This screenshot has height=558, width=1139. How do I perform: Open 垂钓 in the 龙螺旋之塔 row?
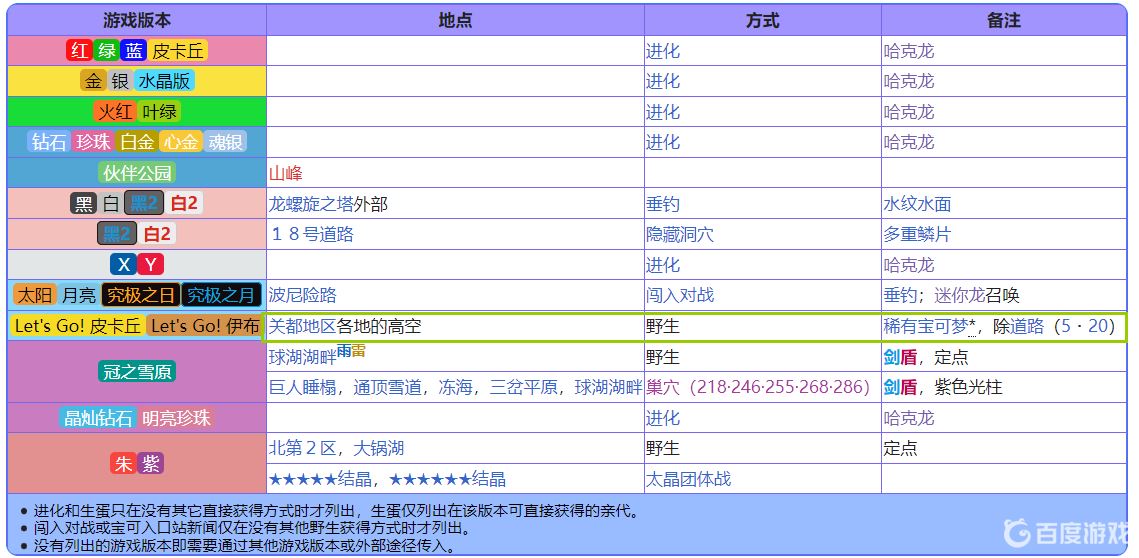tap(662, 204)
